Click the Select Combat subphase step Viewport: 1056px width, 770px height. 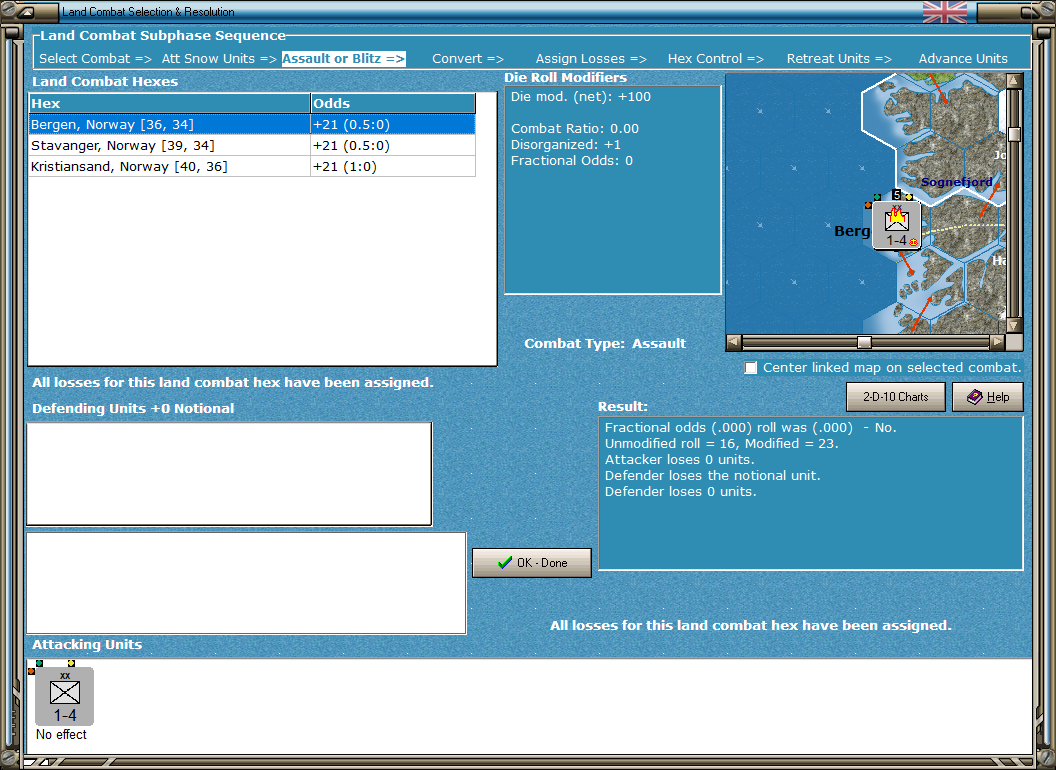[x=95, y=59]
